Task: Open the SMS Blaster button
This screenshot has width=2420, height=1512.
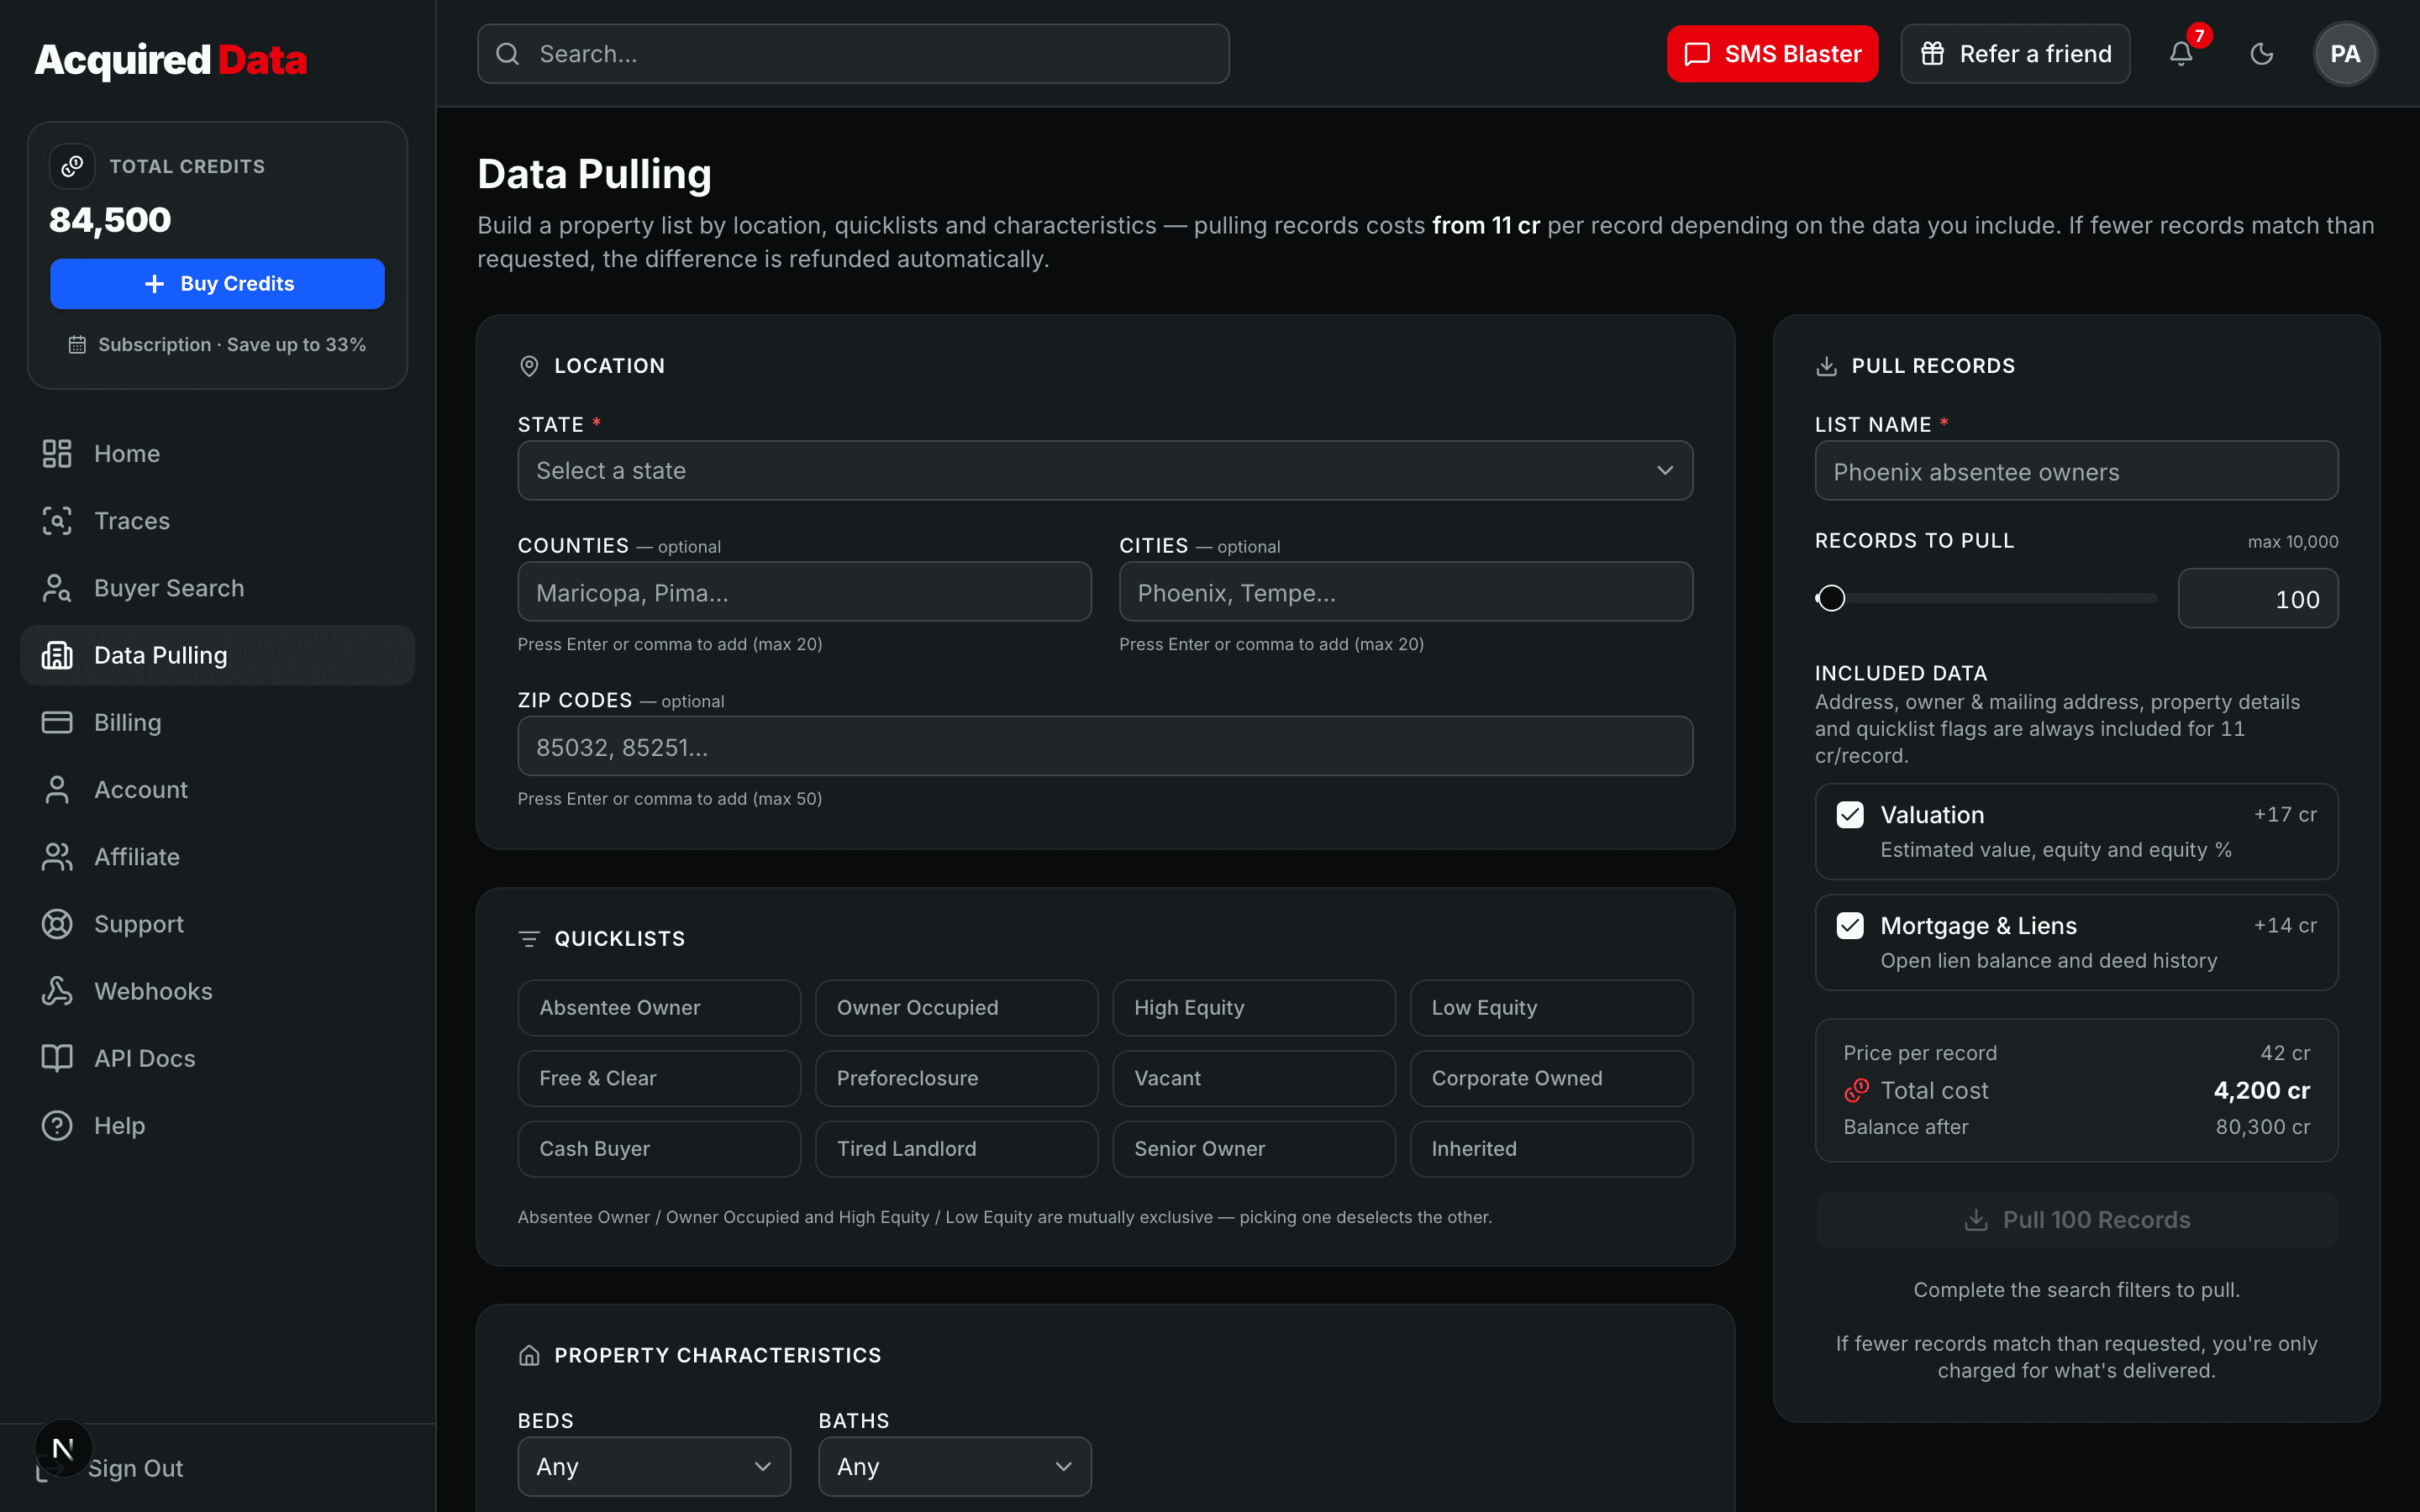Action: [1772, 54]
